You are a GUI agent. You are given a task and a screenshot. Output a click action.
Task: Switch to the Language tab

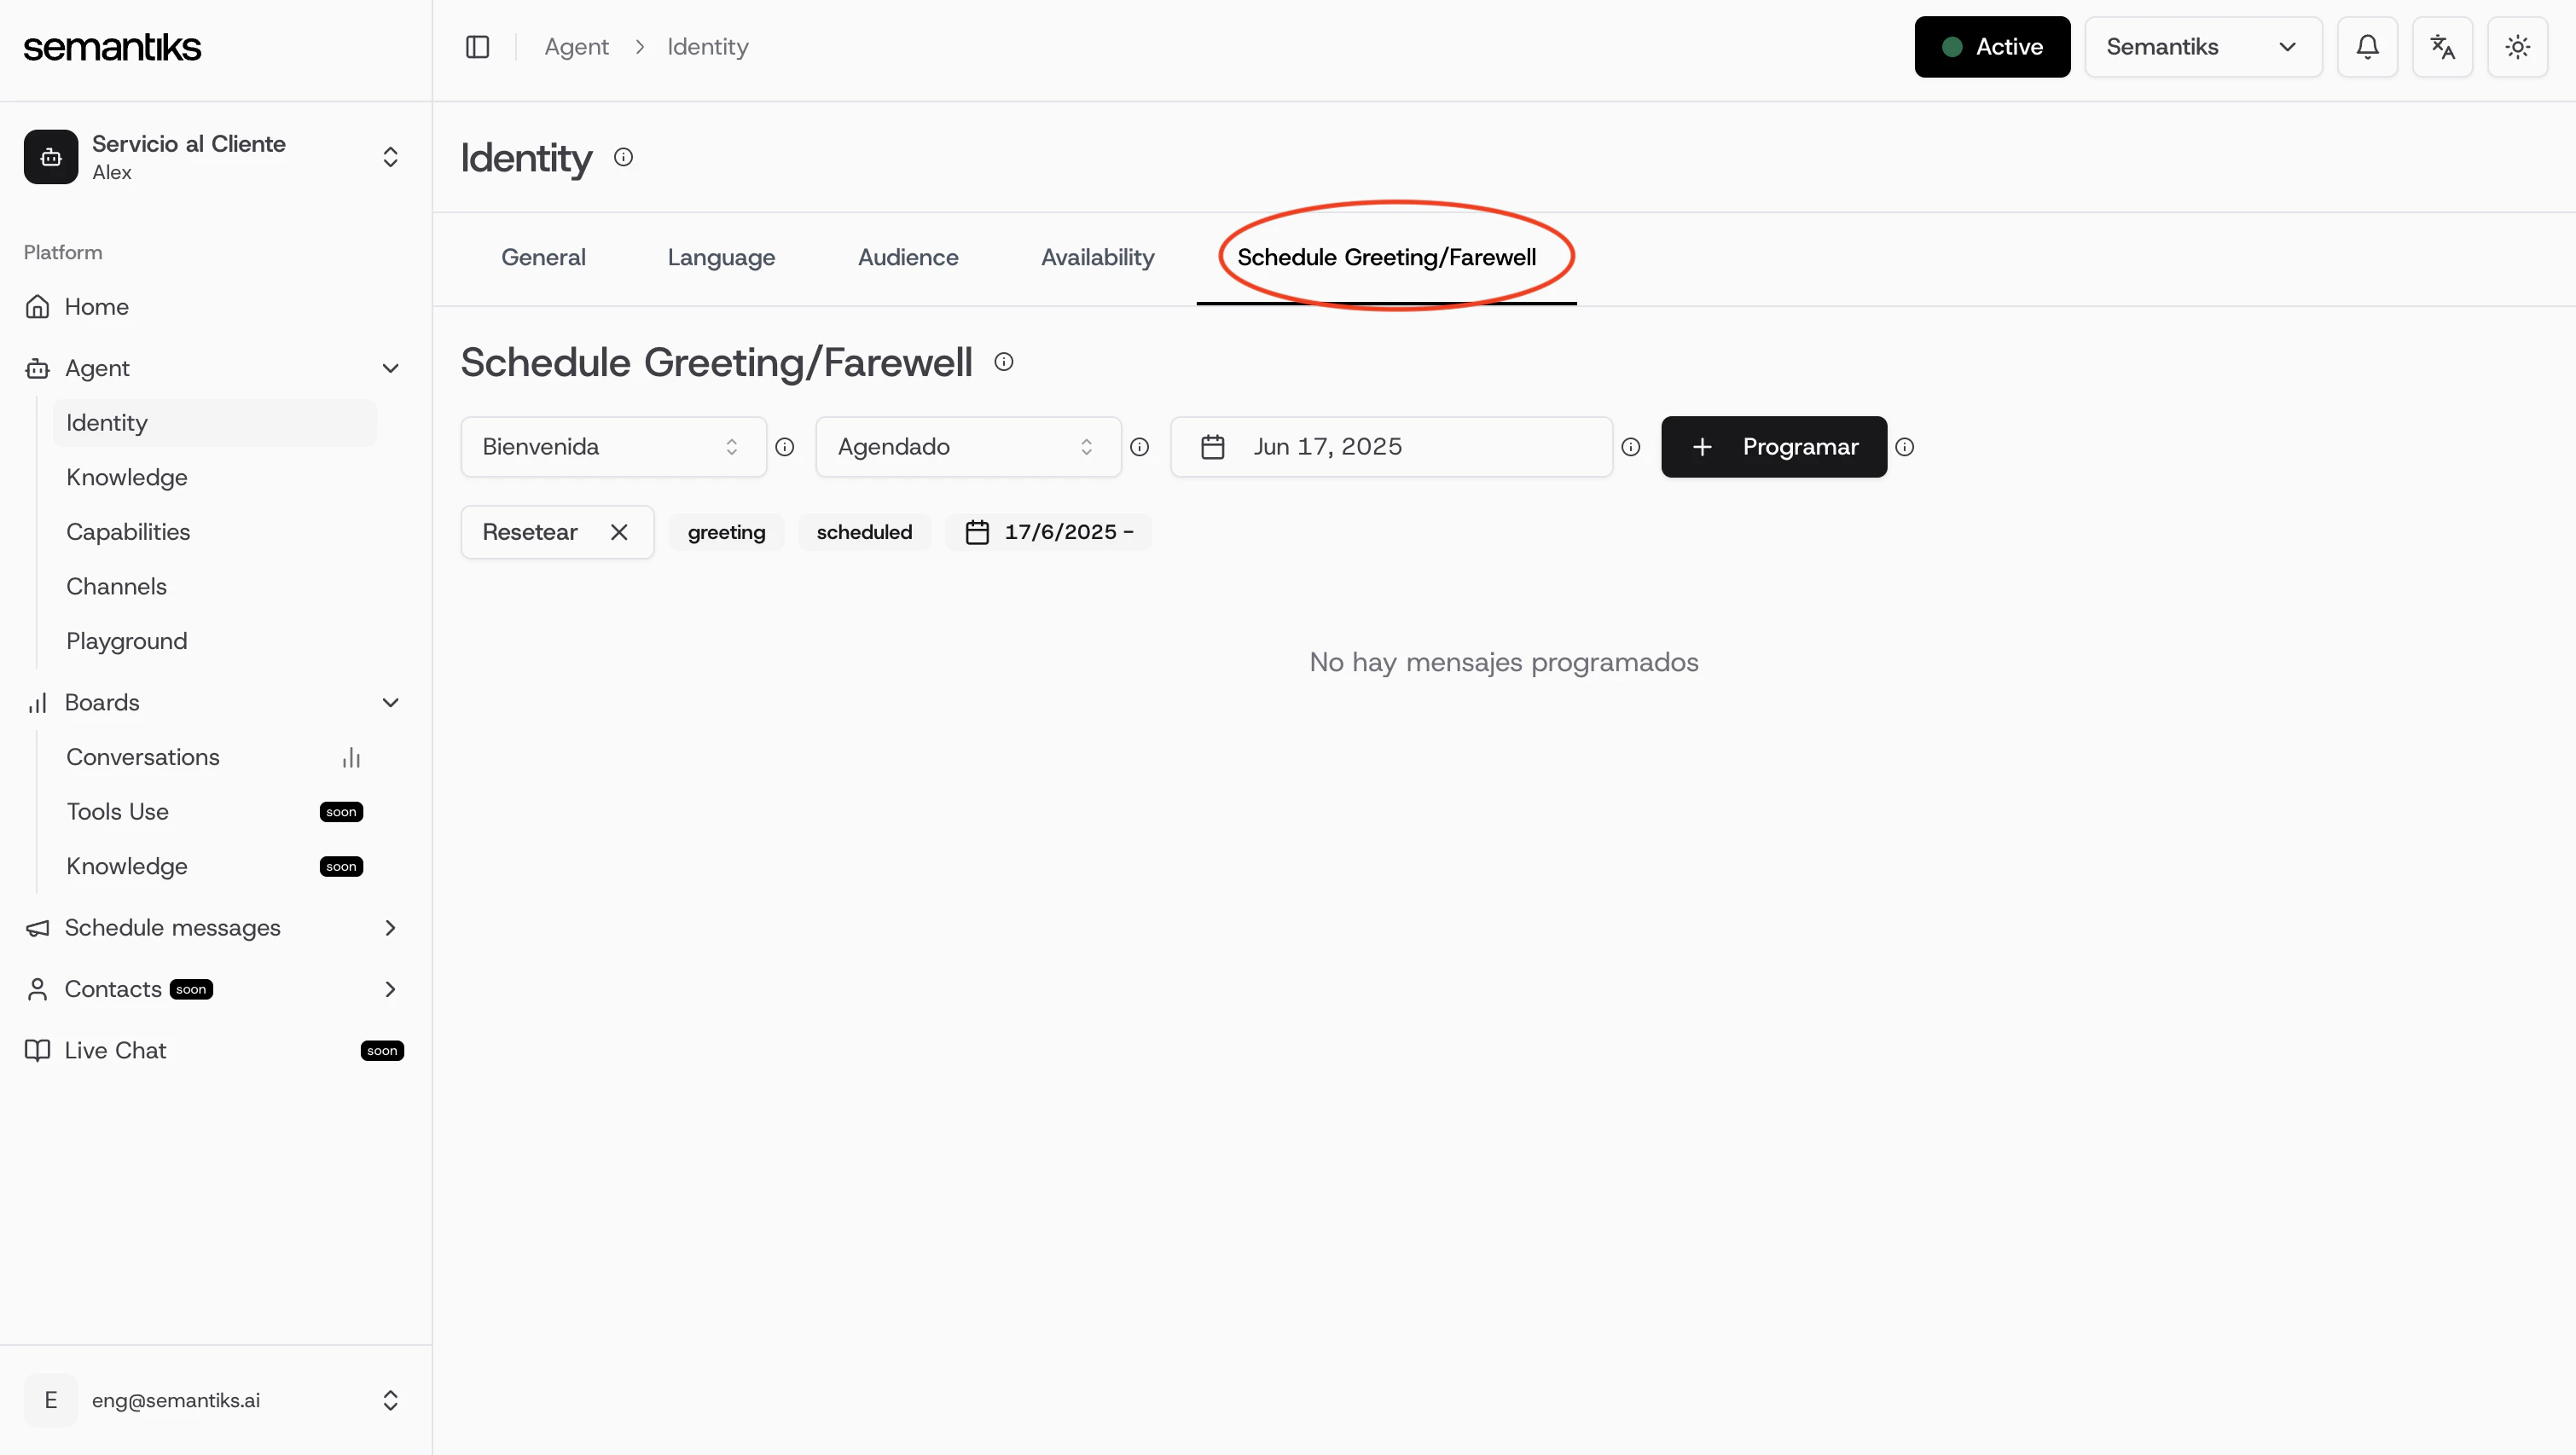[x=720, y=257]
